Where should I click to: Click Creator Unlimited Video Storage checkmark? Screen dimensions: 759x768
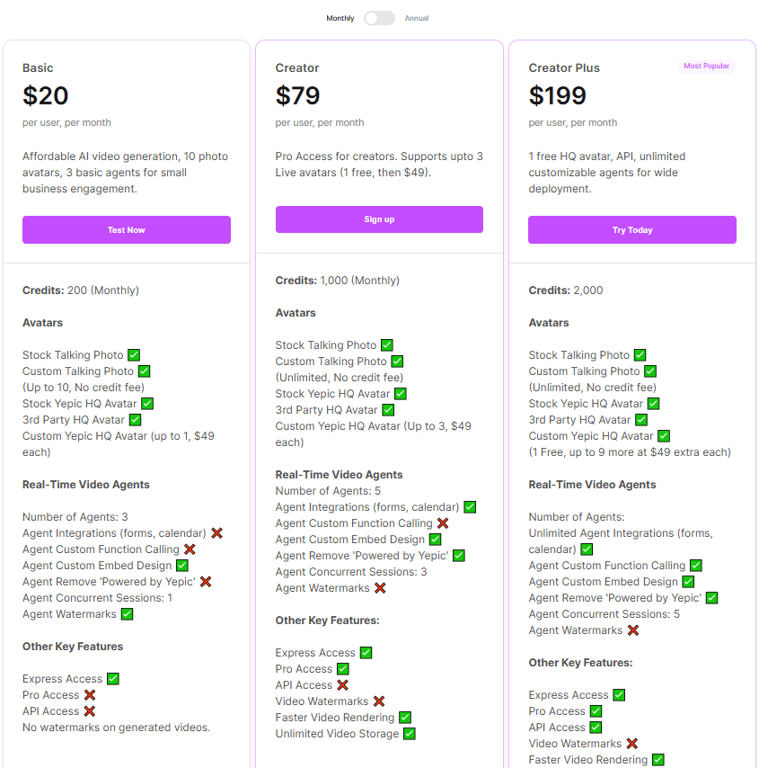[x=409, y=734]
